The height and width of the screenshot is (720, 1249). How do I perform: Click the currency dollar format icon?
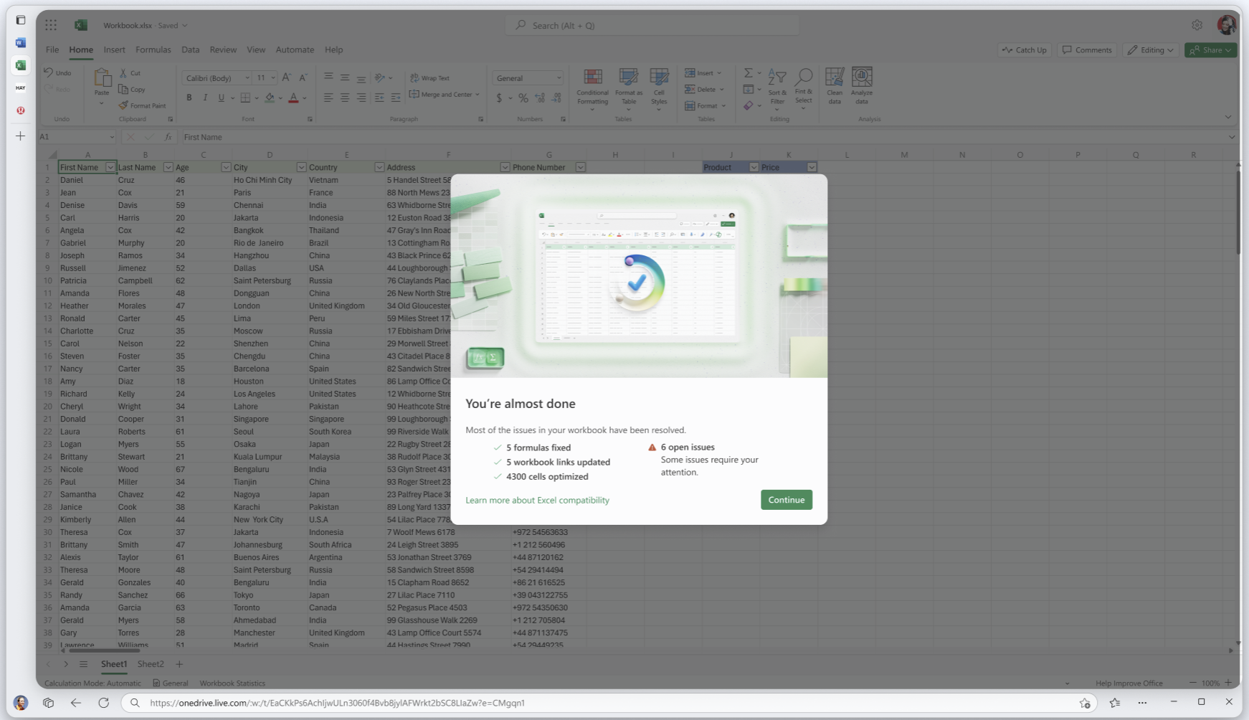pos(499,98)
